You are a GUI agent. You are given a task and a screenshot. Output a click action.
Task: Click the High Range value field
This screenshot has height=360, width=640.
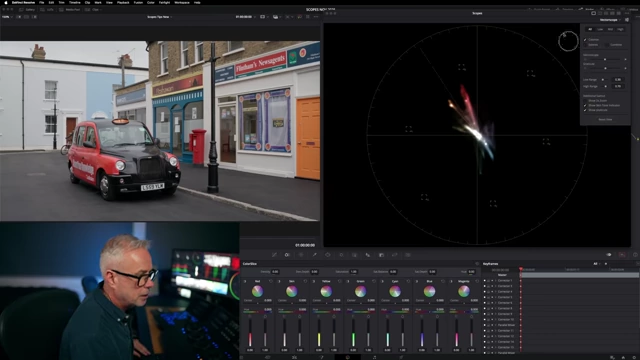[x=618, y=86]
